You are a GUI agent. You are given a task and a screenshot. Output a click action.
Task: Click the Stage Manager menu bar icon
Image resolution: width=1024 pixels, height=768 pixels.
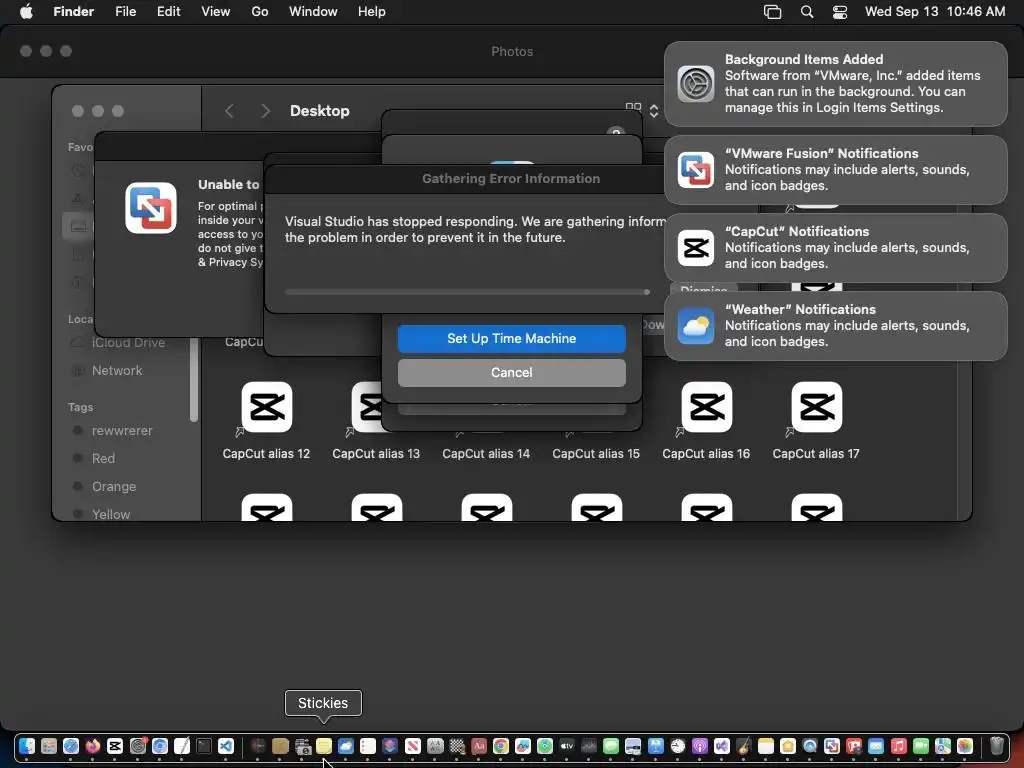(x=773, y=12)
